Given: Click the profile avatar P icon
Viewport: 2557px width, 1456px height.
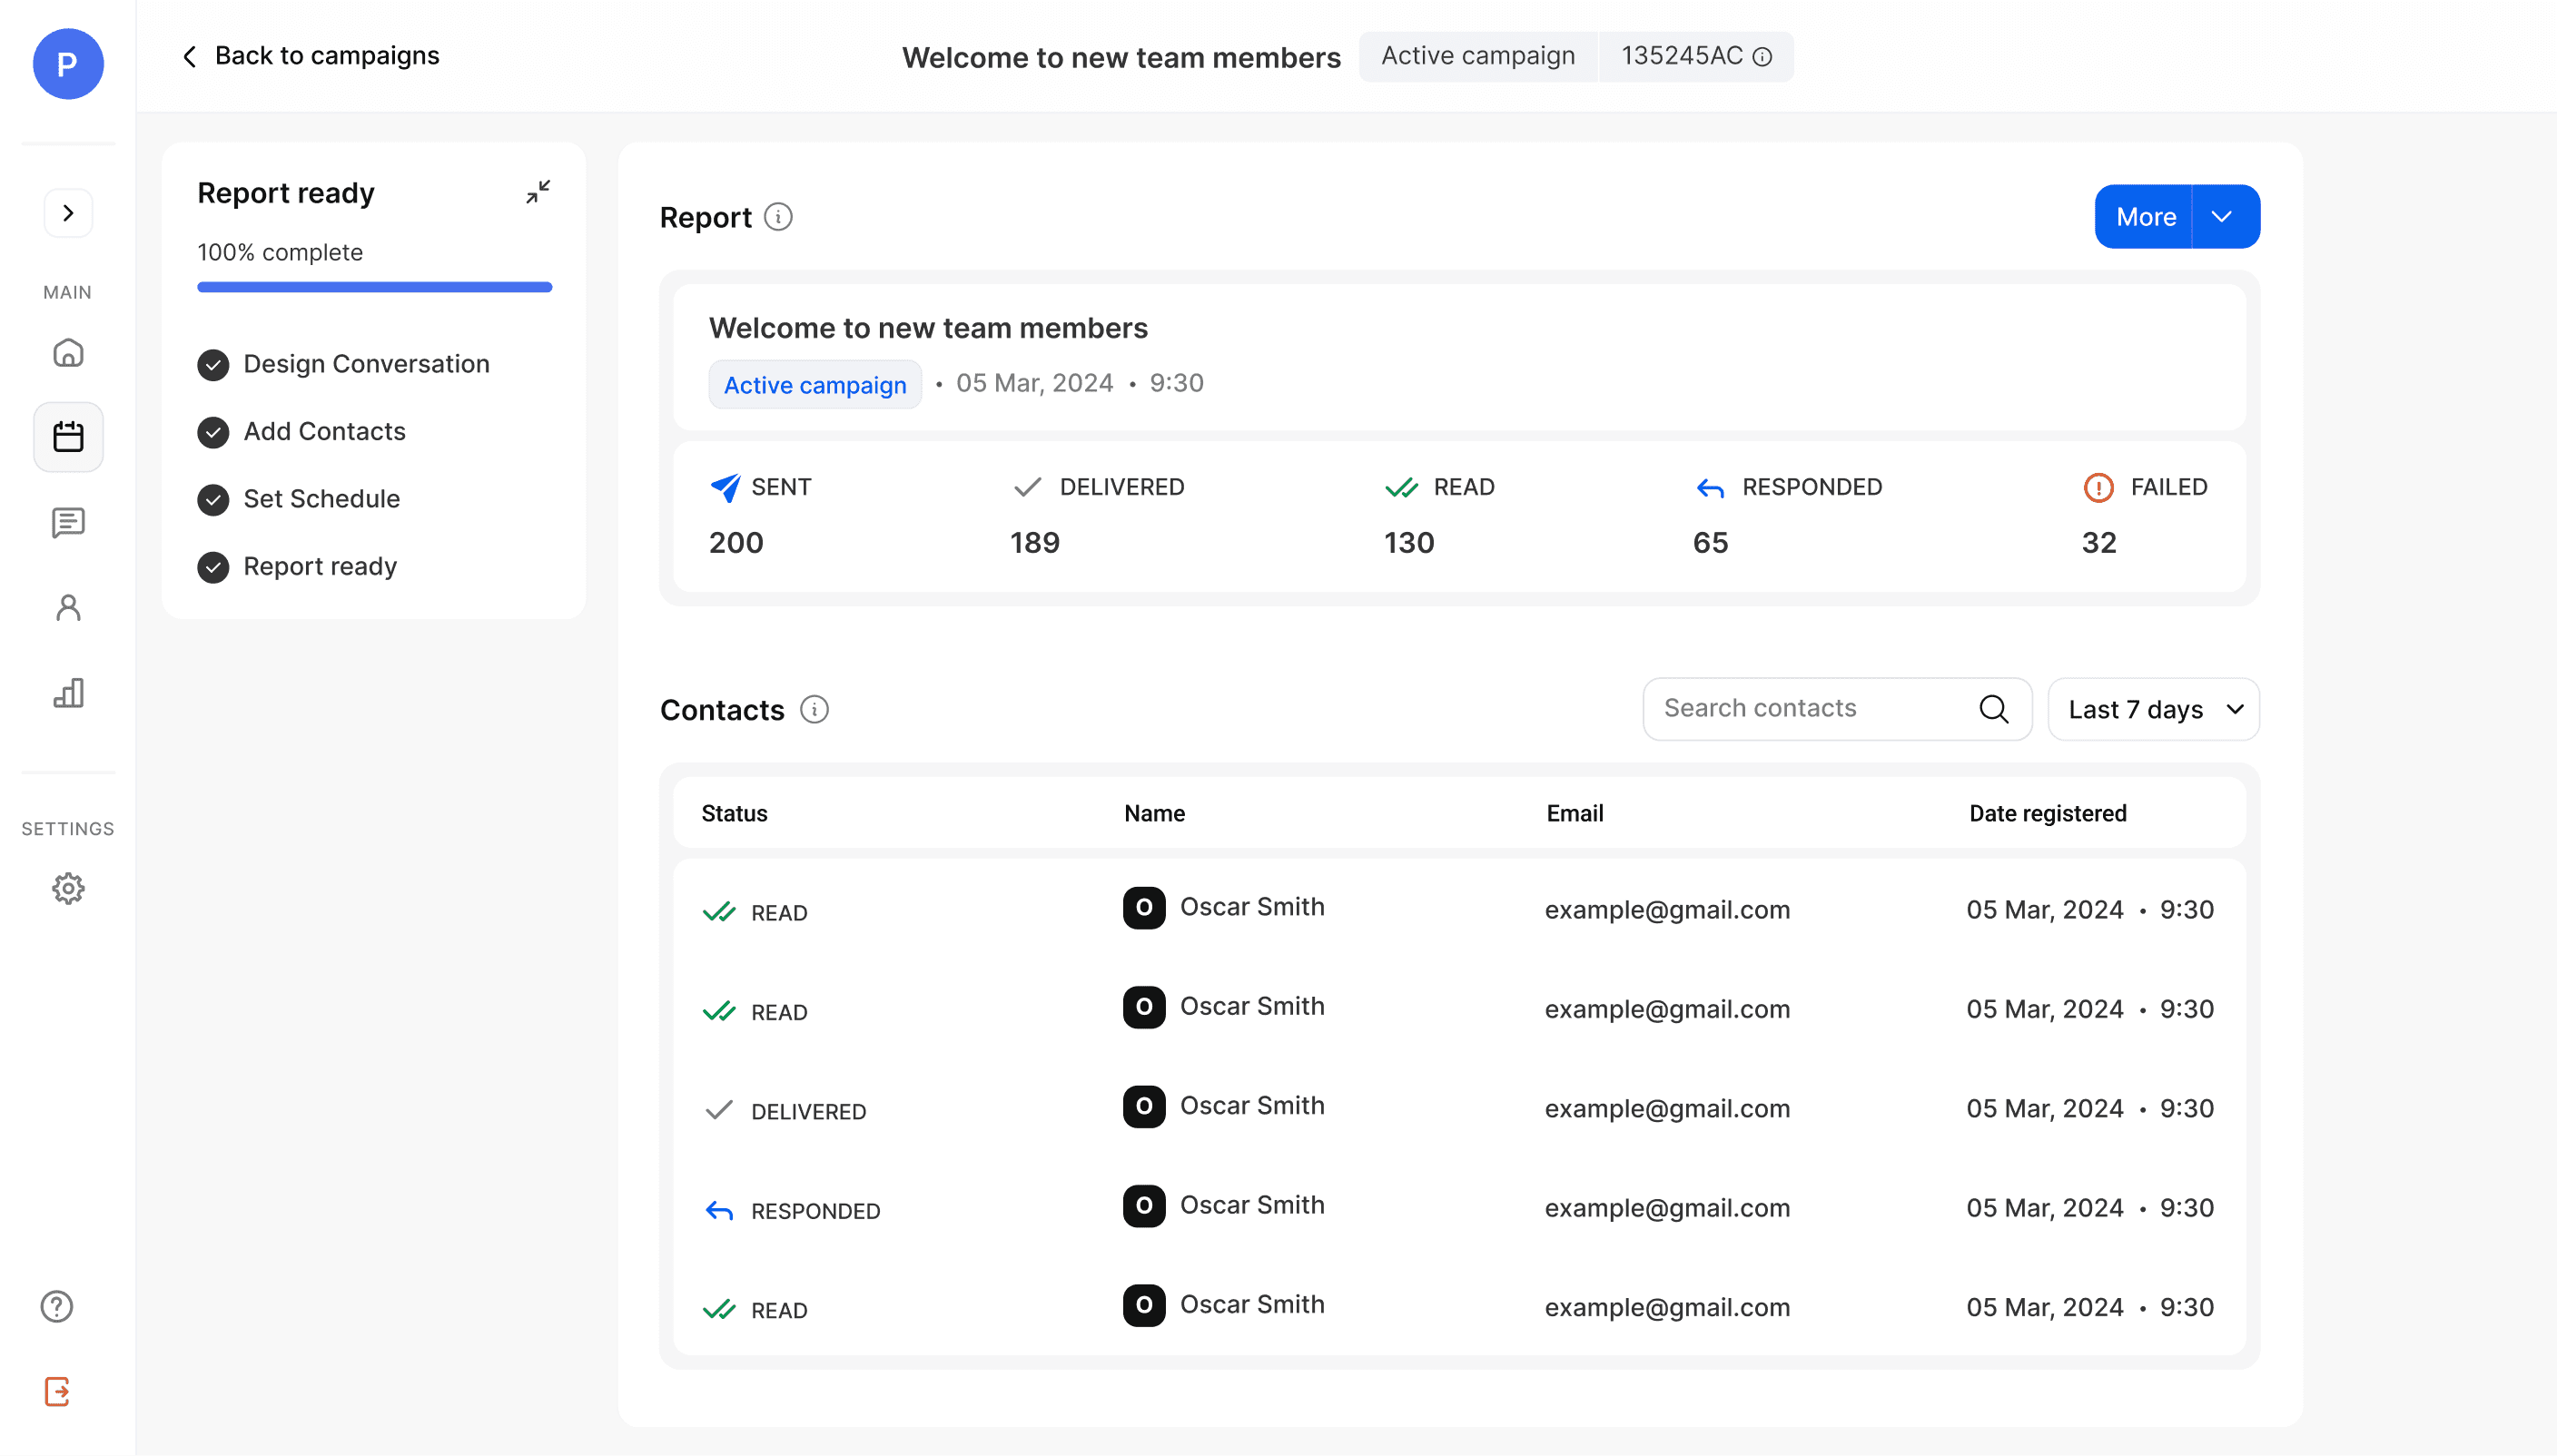Looking at the screenshot, I should [x=68, y=64].
